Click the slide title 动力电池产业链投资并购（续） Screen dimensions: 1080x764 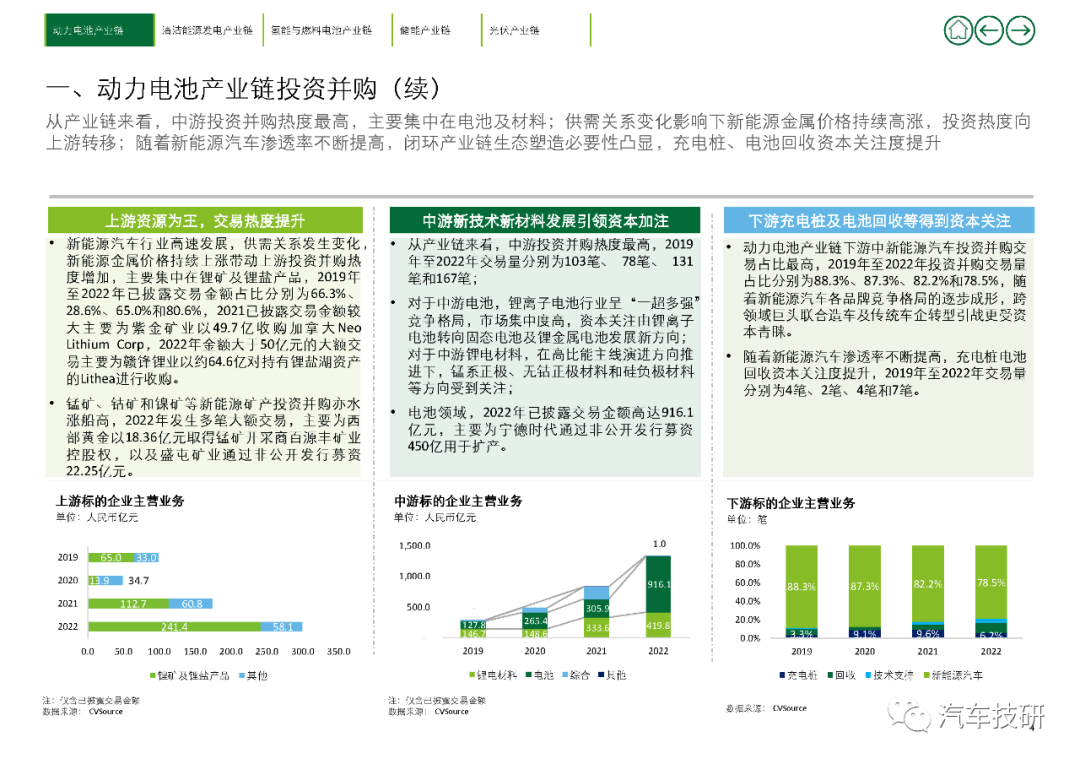coord(242,89)
